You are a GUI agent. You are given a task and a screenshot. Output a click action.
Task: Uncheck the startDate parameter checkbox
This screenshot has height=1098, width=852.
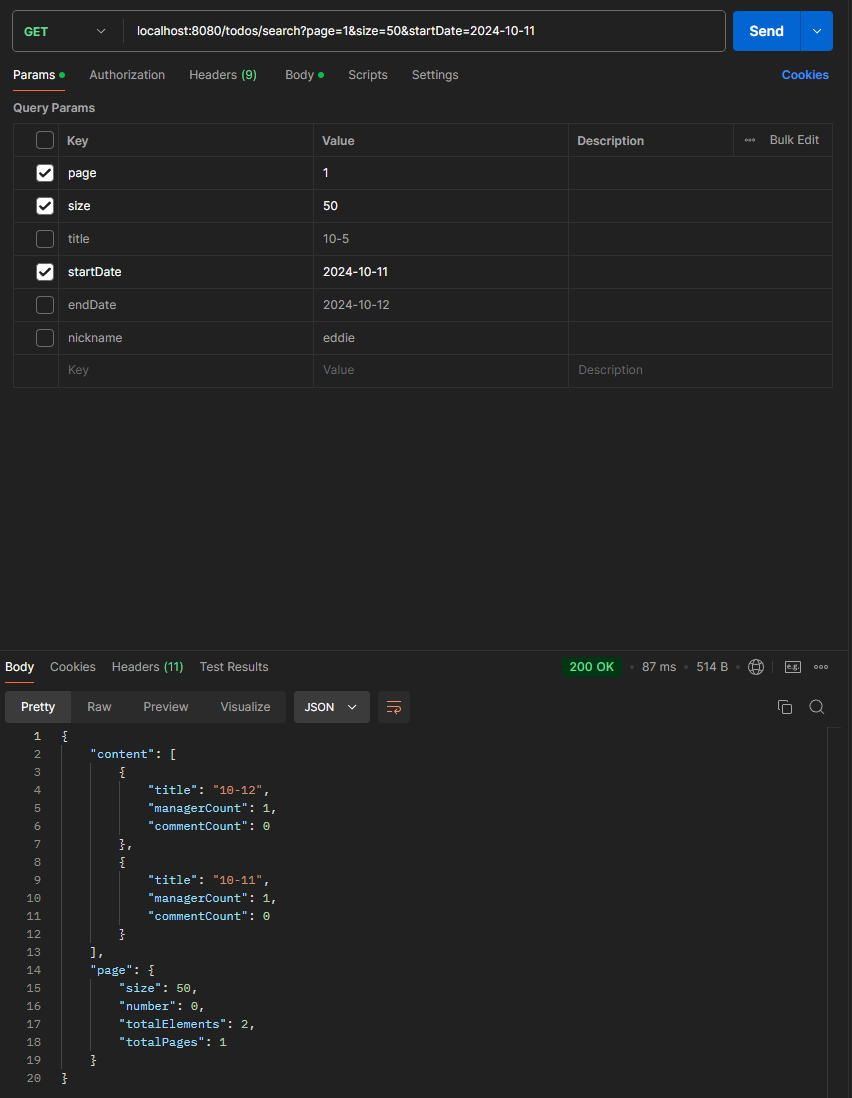point(45,272)
